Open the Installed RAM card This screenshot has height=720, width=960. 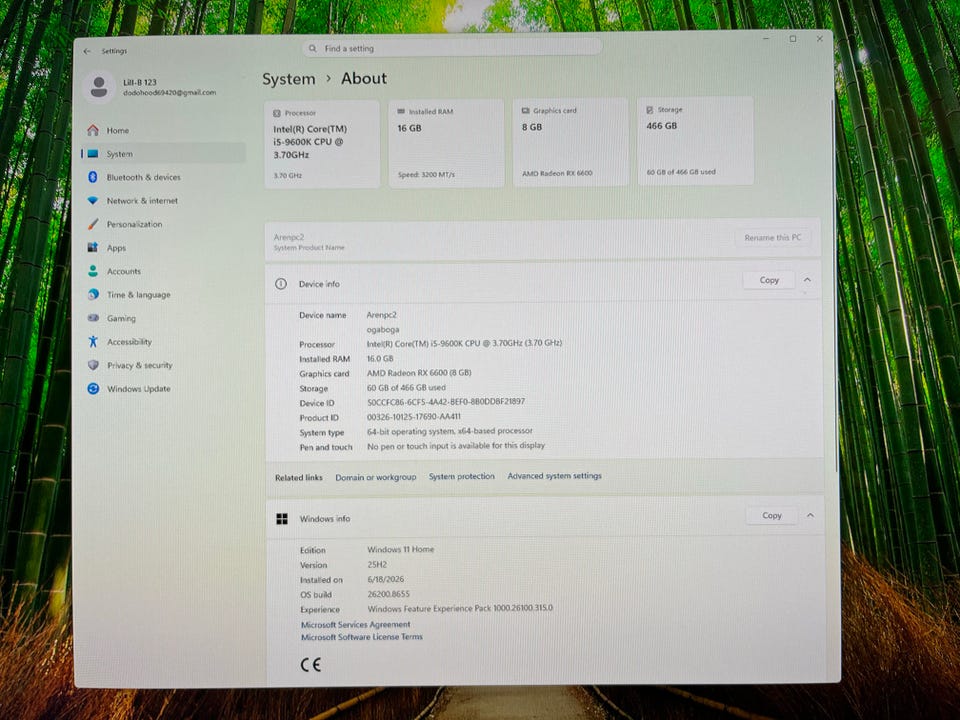pos(446,144)
